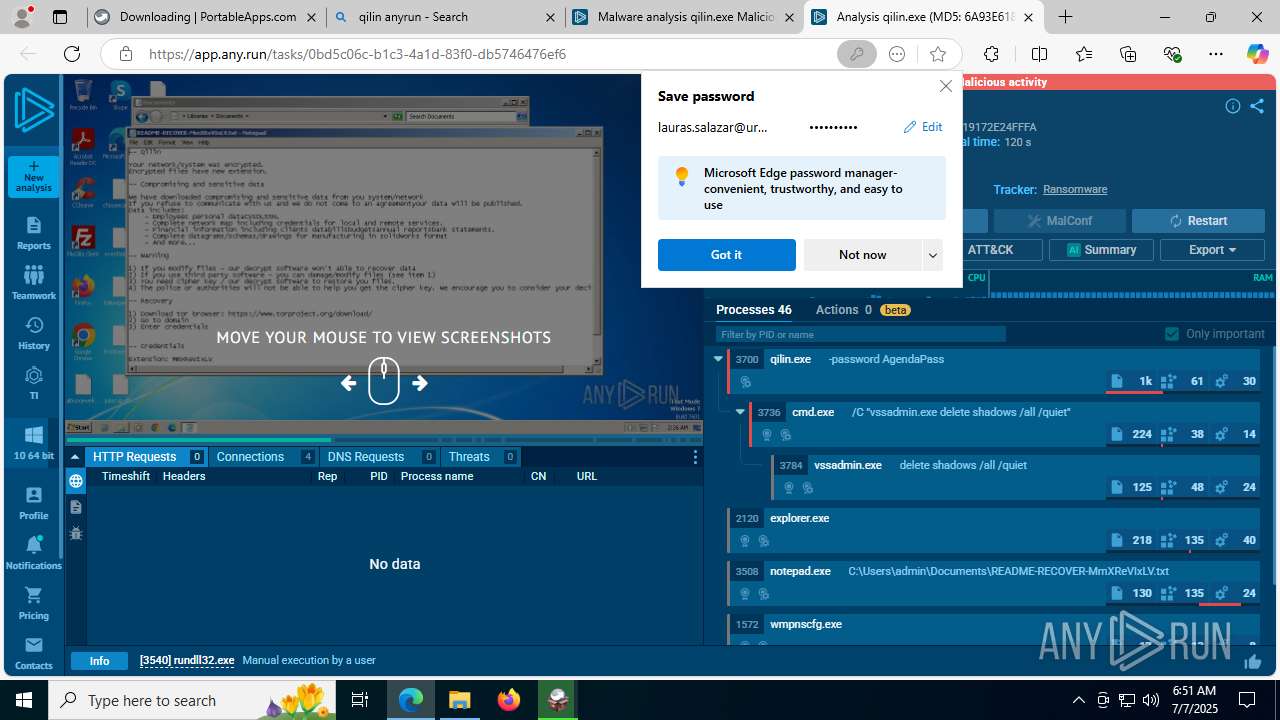Select the files document icon below globe
Viewport: 1280px width, 720px height.
pos(76,507)
